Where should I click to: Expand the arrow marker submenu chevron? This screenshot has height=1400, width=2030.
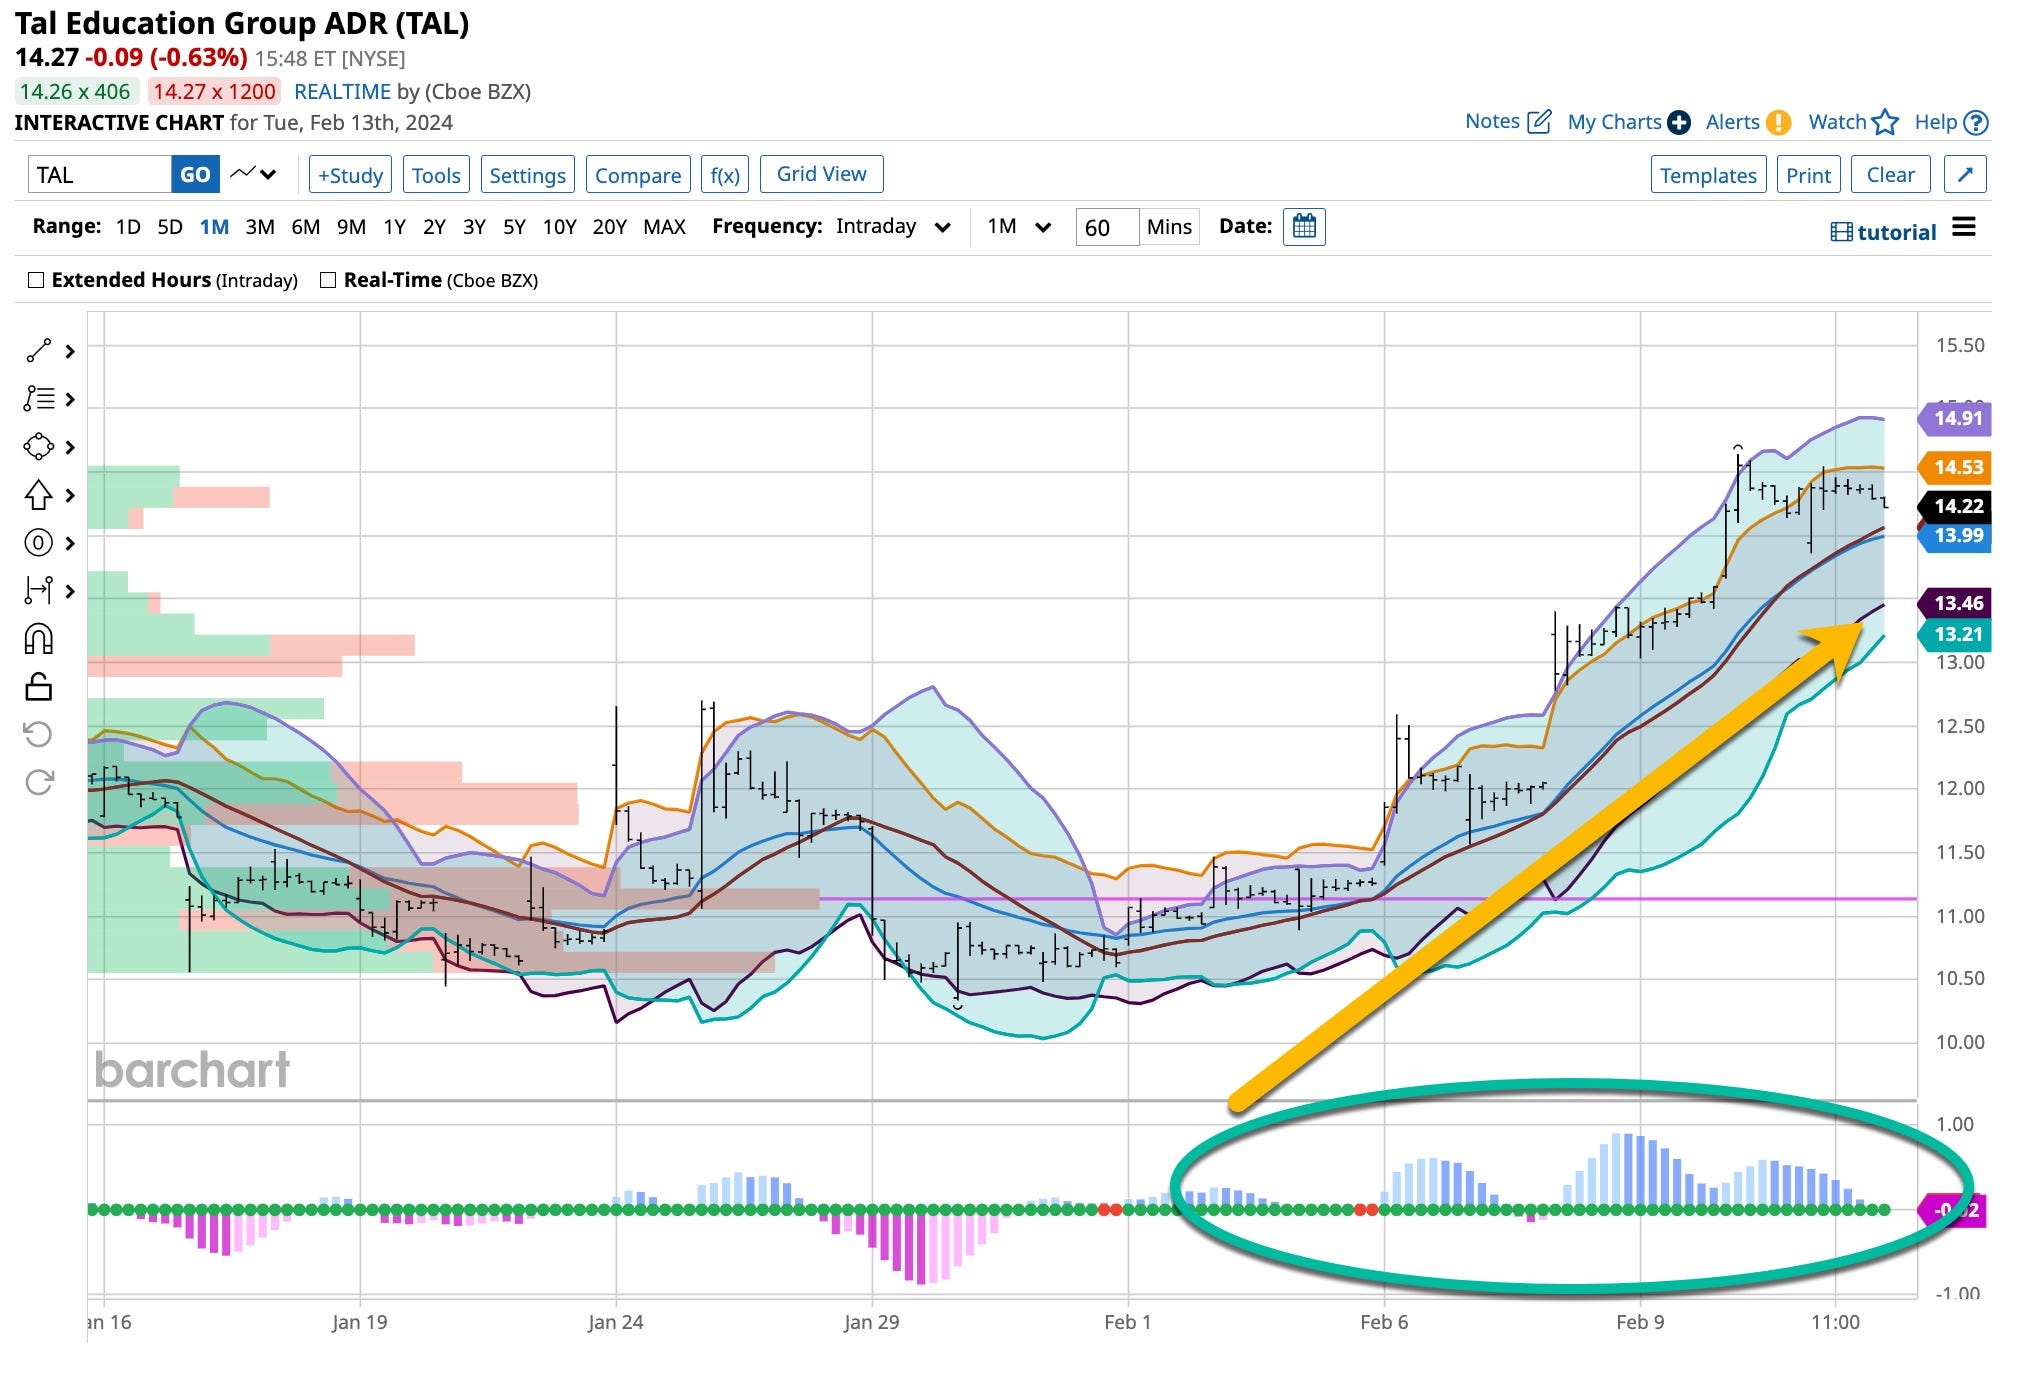click(x=70, y=495)
